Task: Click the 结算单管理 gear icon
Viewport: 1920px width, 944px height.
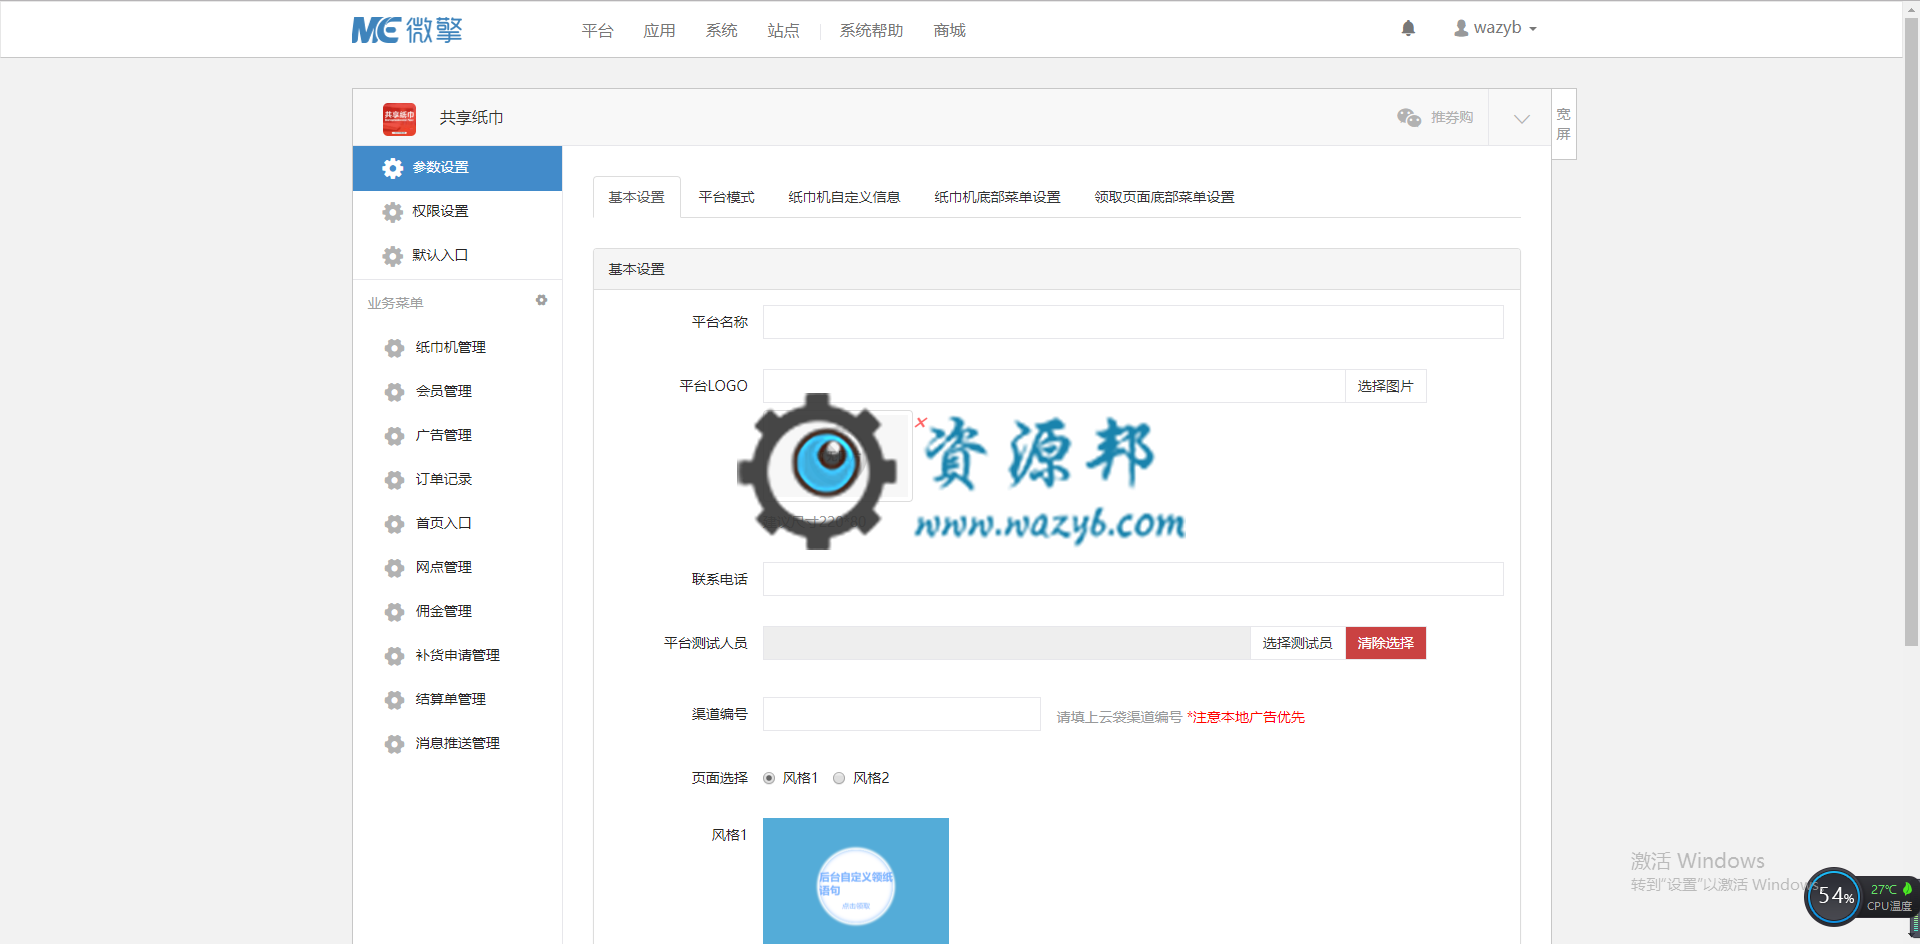Action: [395, 700]
